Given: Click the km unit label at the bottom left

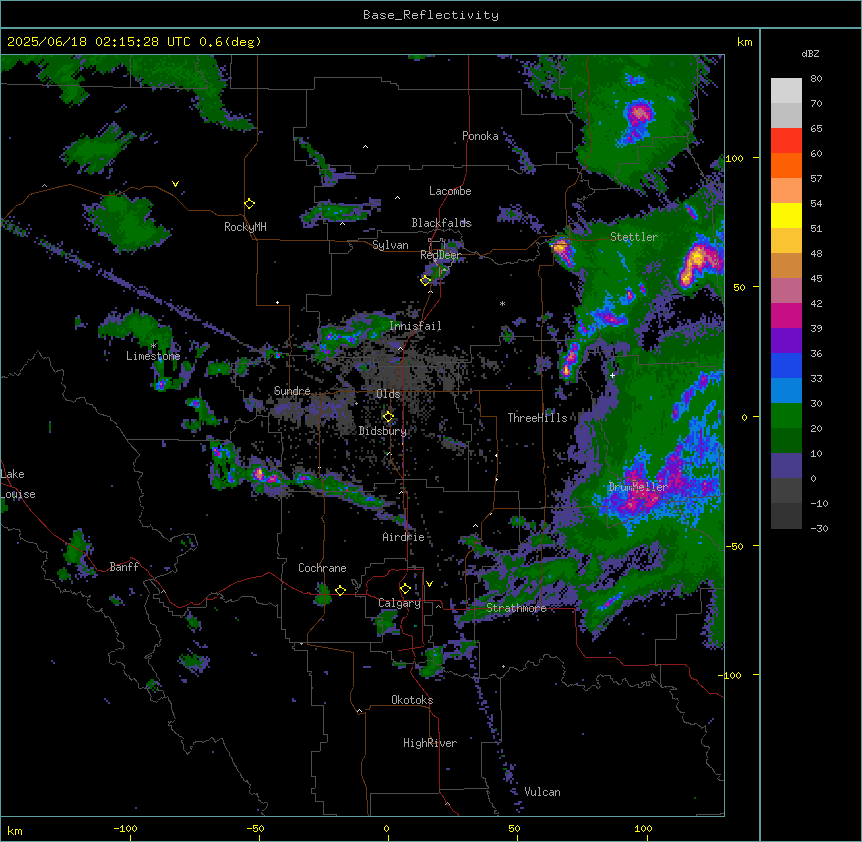Looking at the screenshot, I should coord(15,830).
